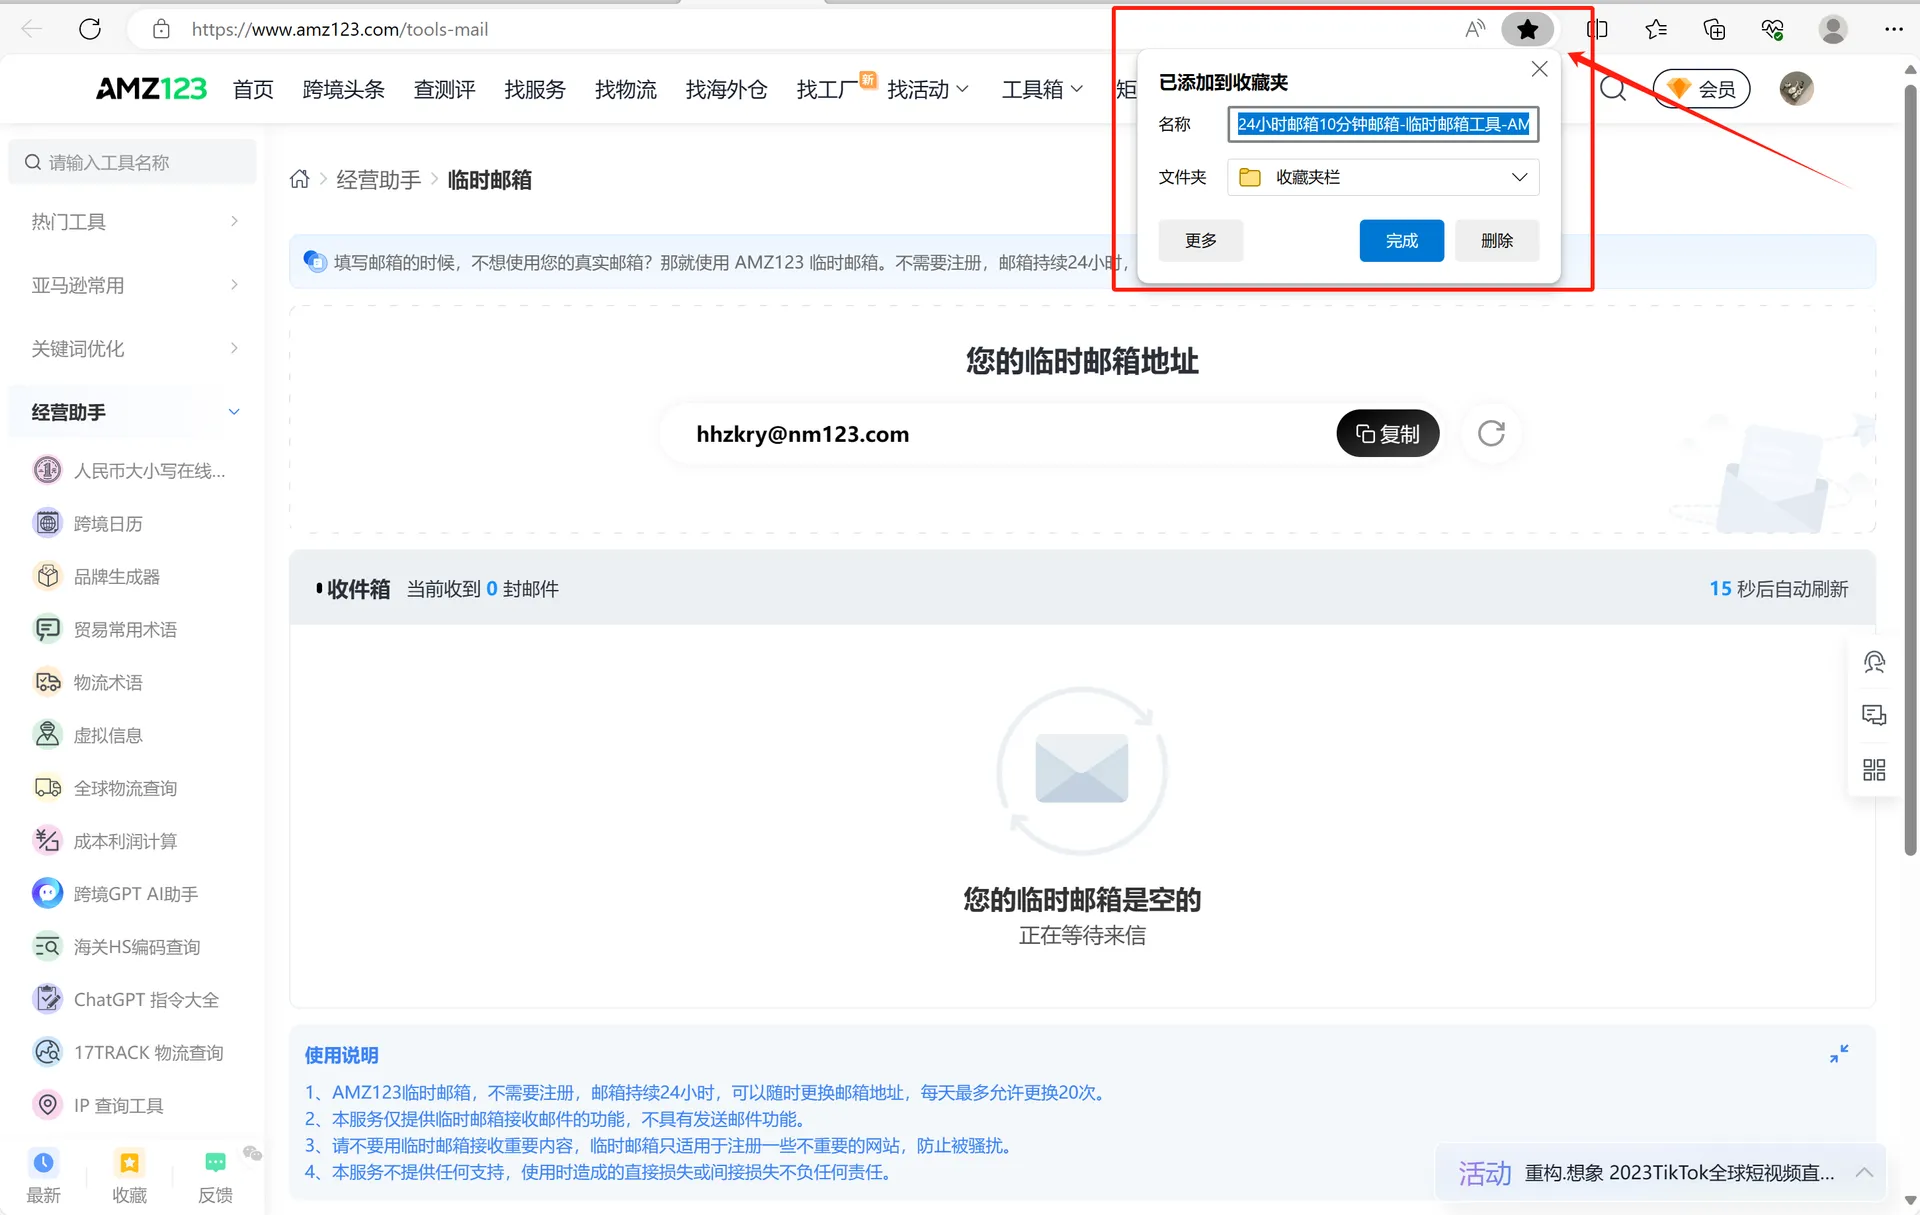Click the browser refresh icon
The height and width of the screenshot is (1215, 1920).
(x=90, y=29)
